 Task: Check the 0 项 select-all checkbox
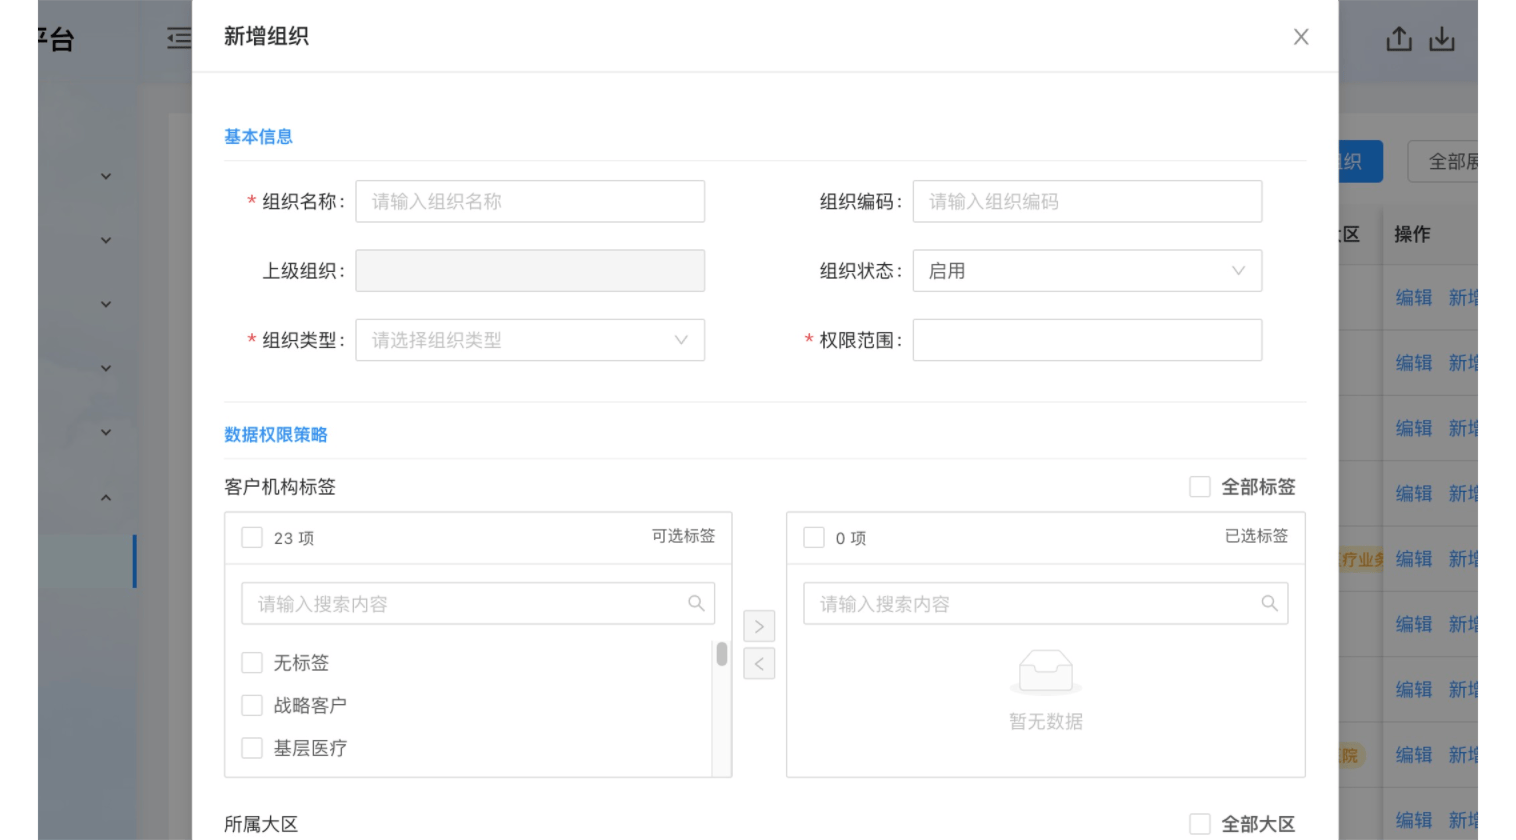(814, 538)
